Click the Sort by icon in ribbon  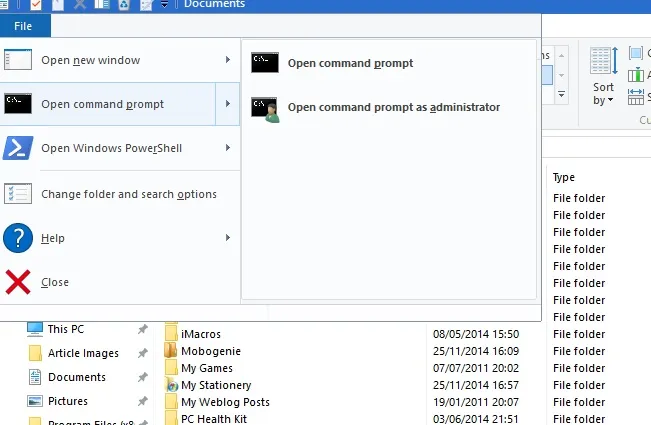click(604, 61)
